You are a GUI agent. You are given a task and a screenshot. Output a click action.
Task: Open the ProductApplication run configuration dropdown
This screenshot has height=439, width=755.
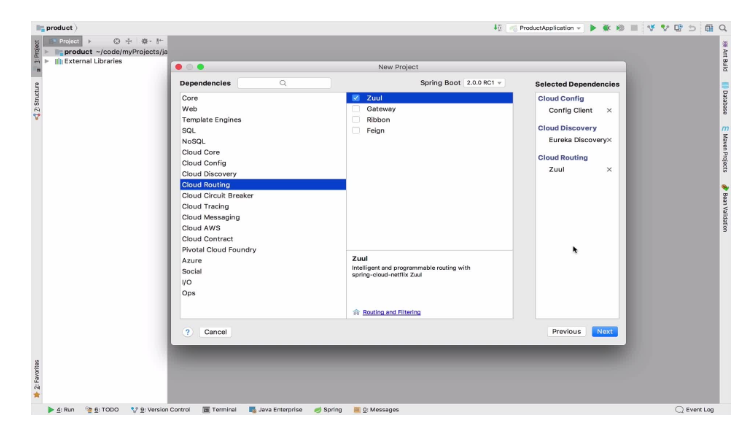(x=546, y=28)
